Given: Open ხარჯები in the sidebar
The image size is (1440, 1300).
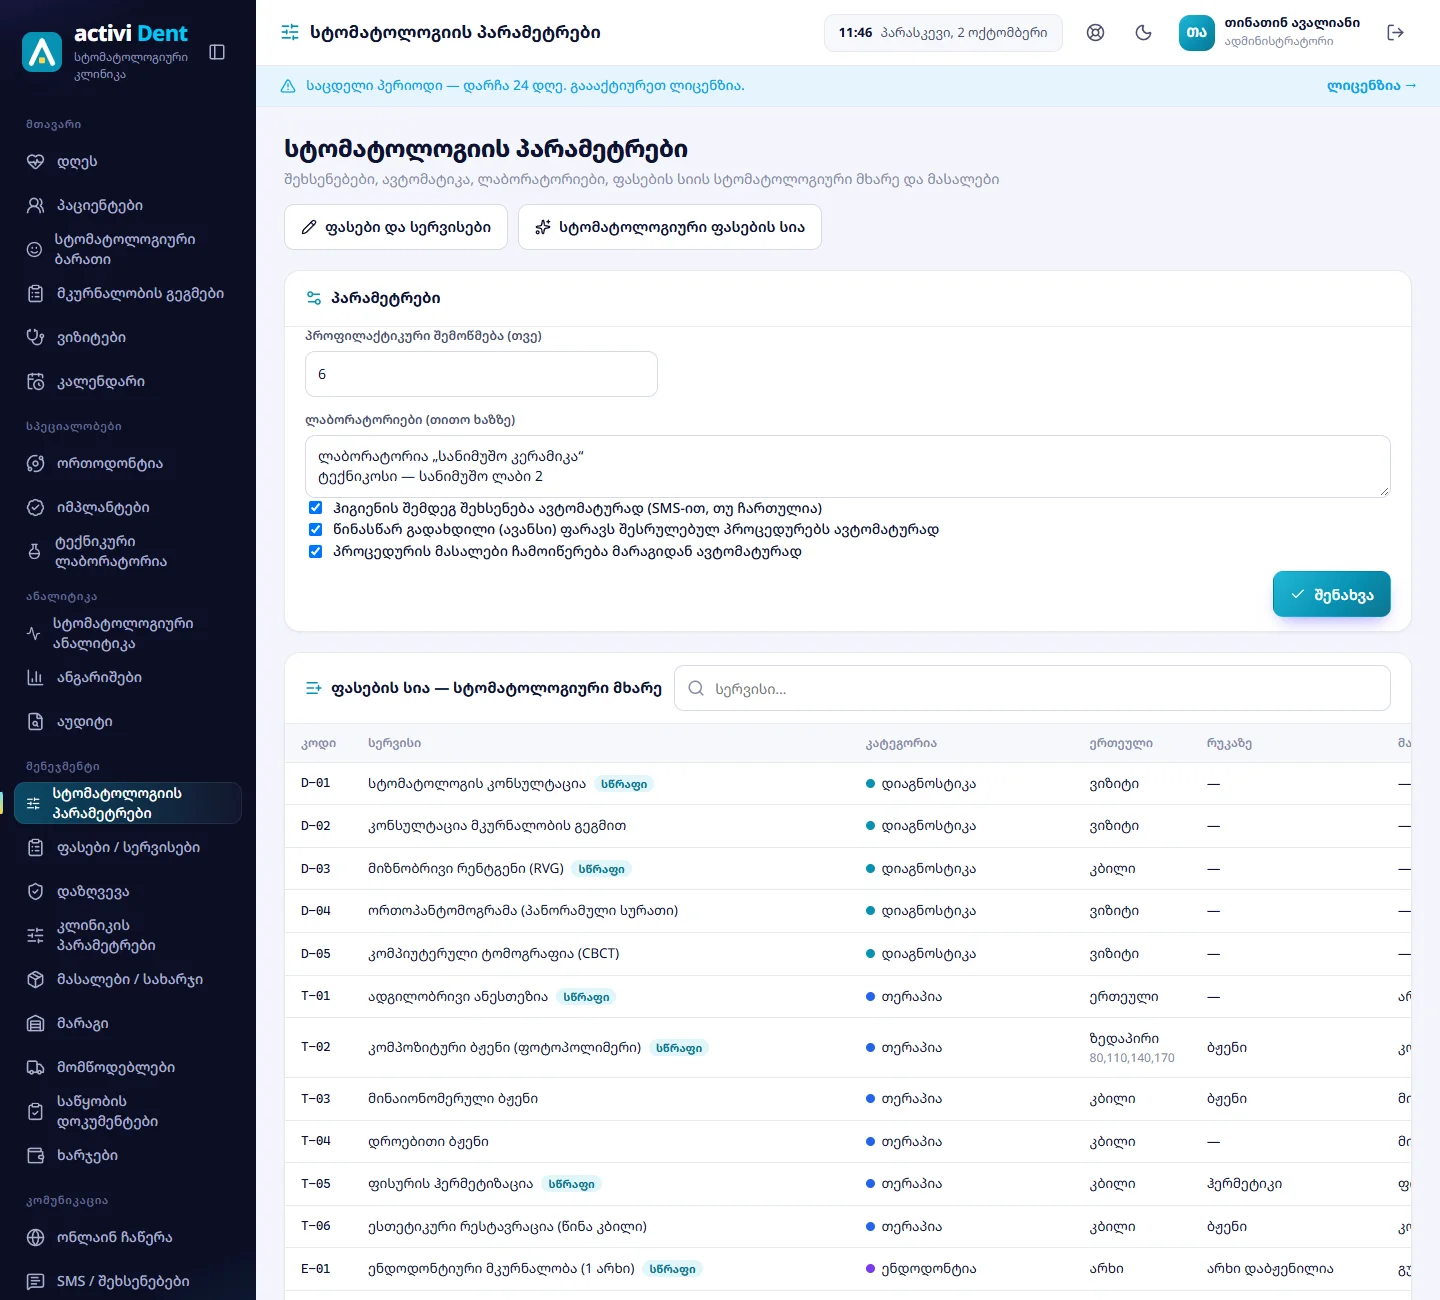Looking at the screenshot, I should click(x=128, y=1155).
